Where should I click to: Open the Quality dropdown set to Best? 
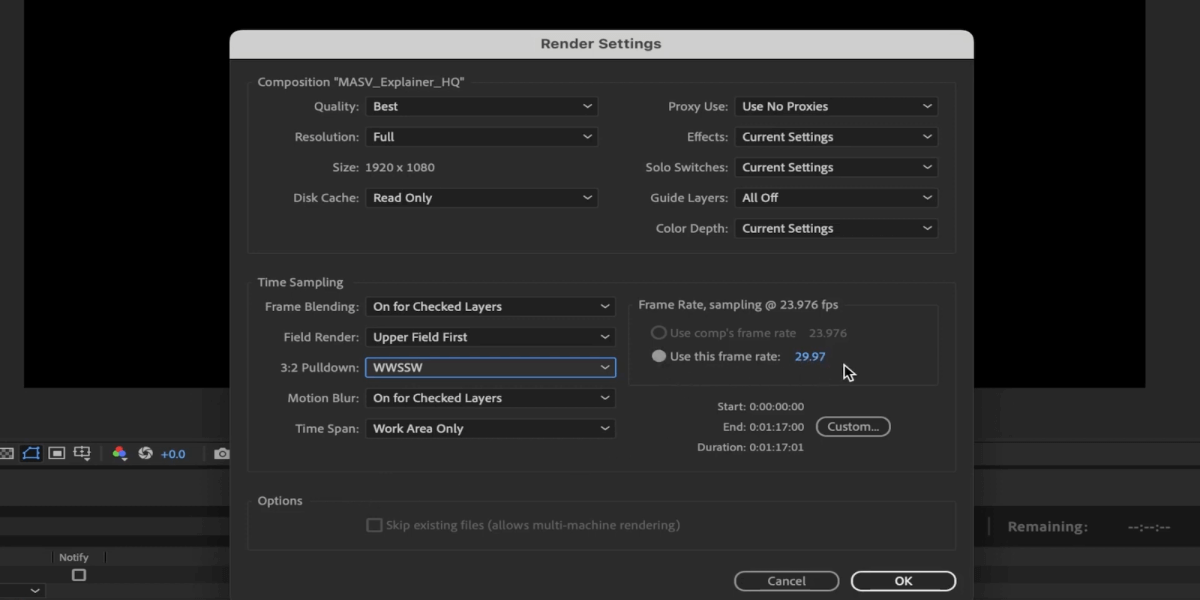pos(482,106)
